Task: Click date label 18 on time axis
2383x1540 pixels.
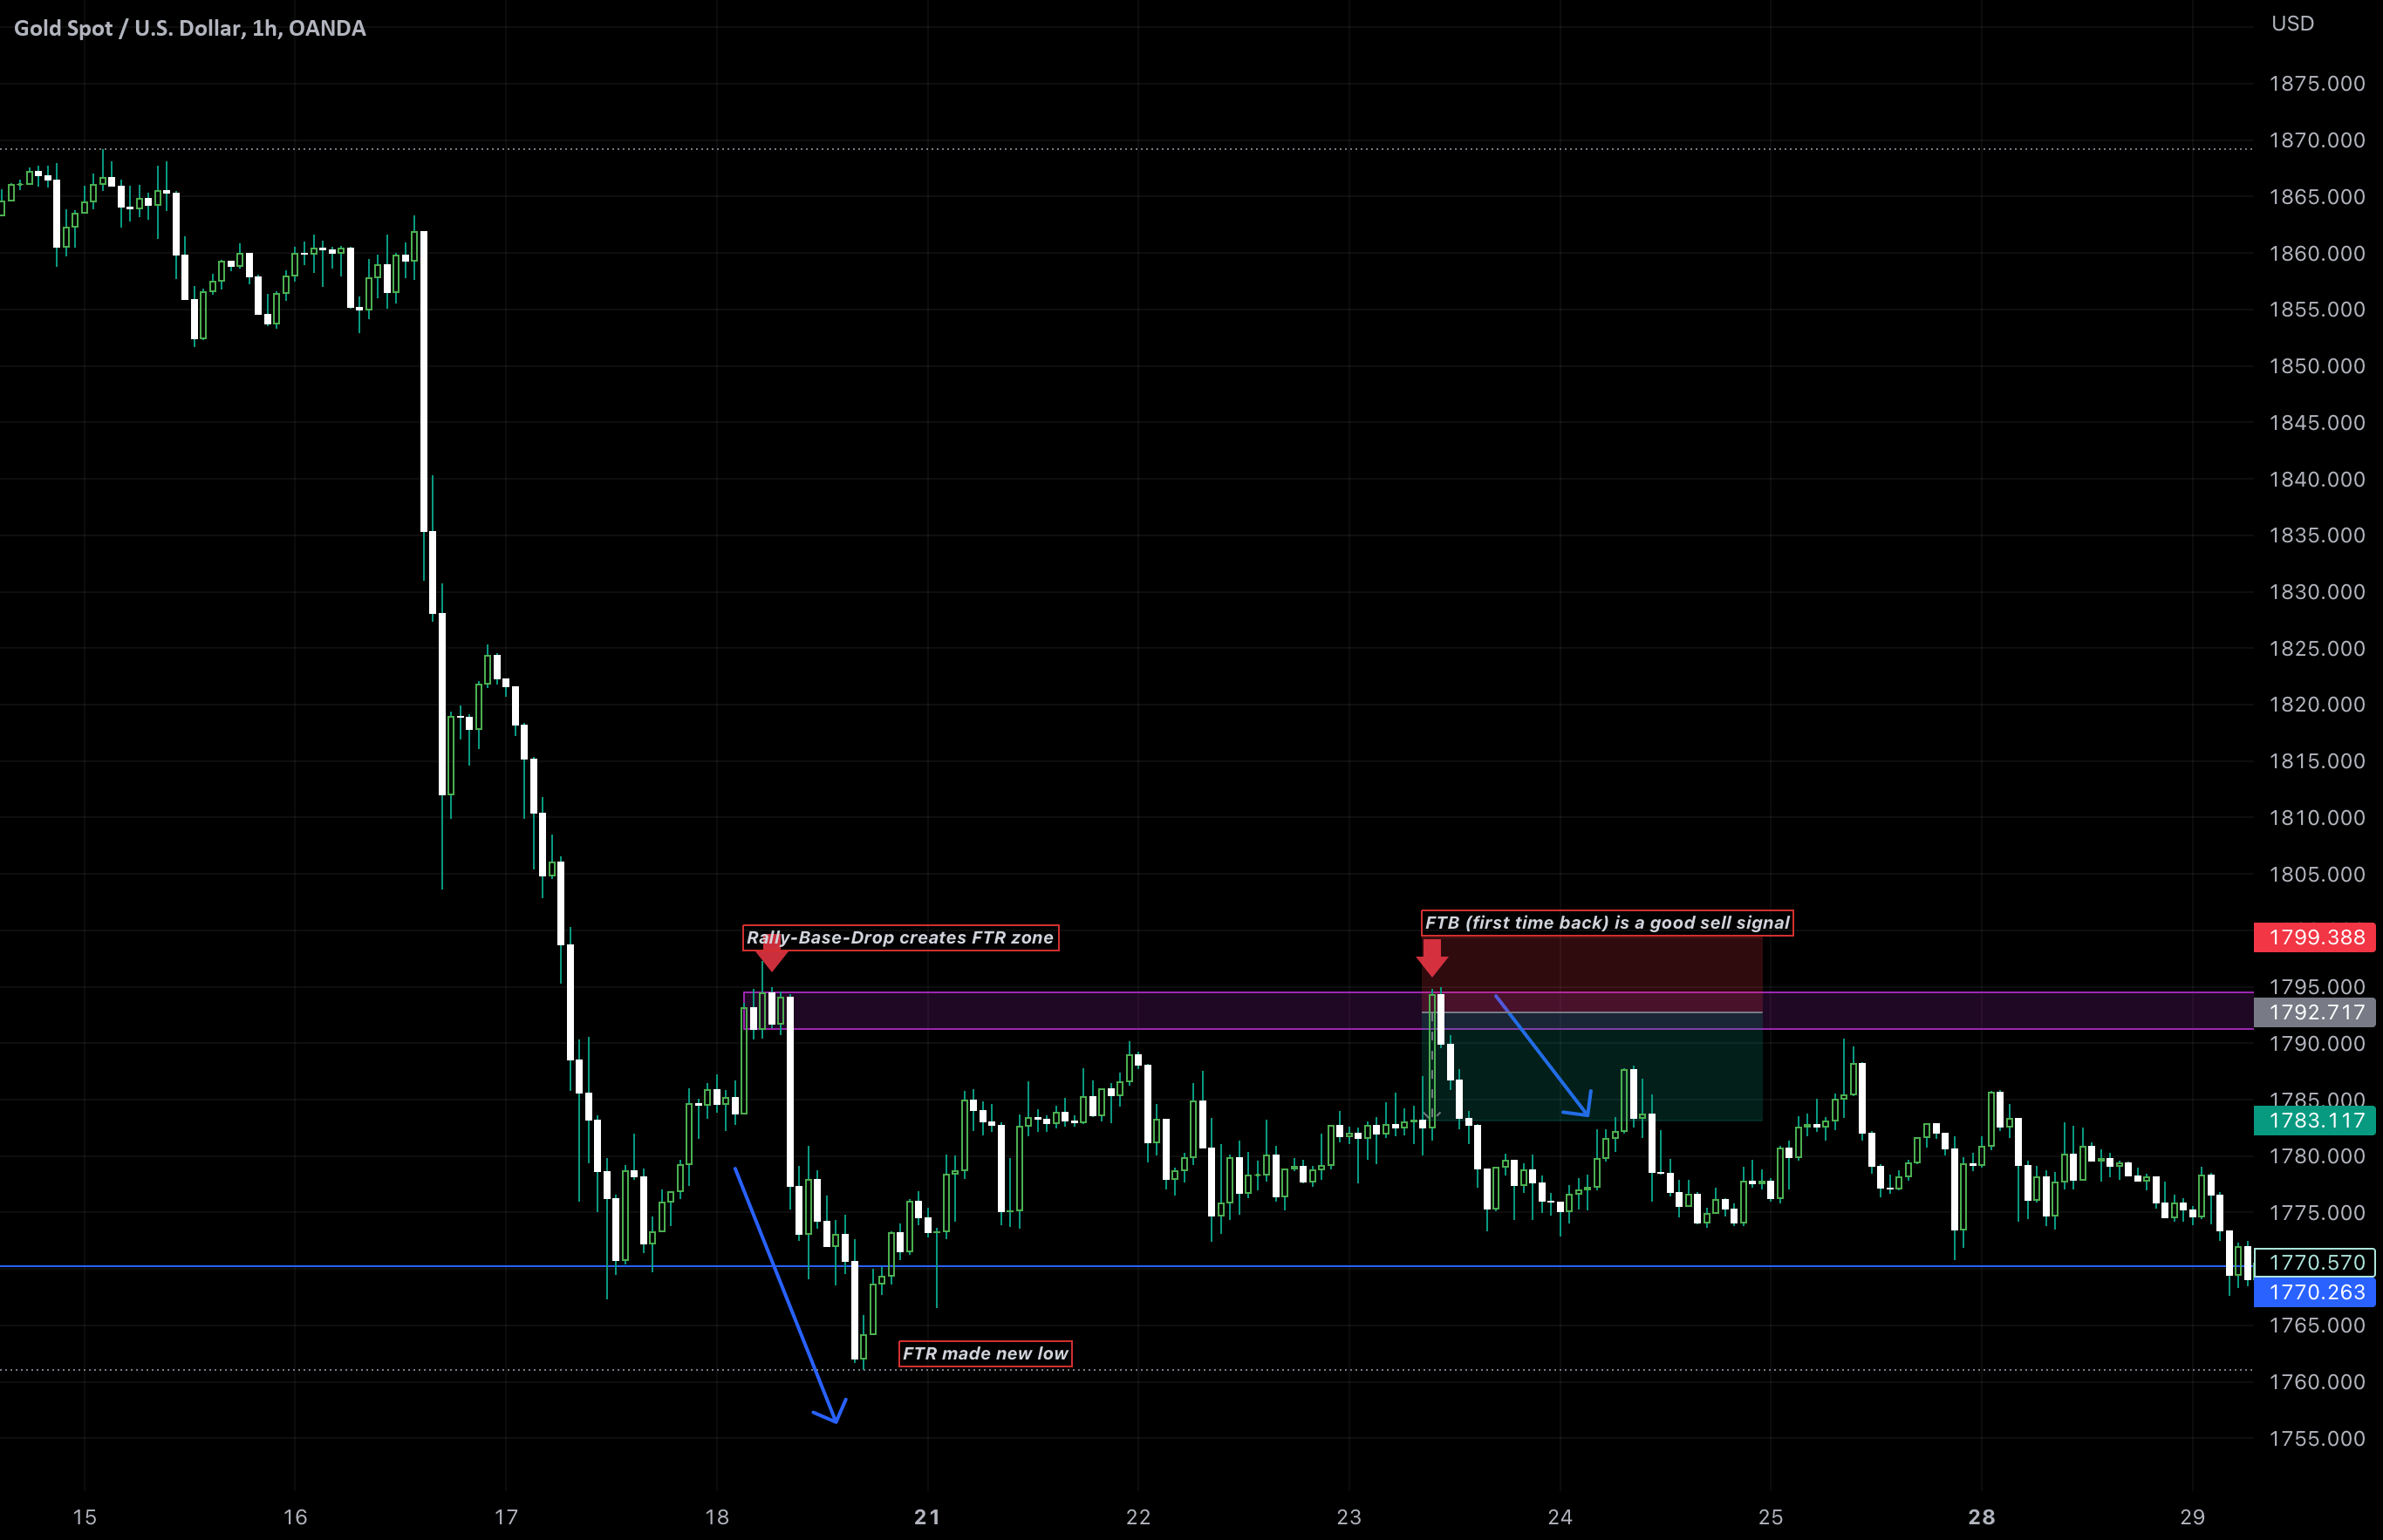Action: [x=717, y=1517]
